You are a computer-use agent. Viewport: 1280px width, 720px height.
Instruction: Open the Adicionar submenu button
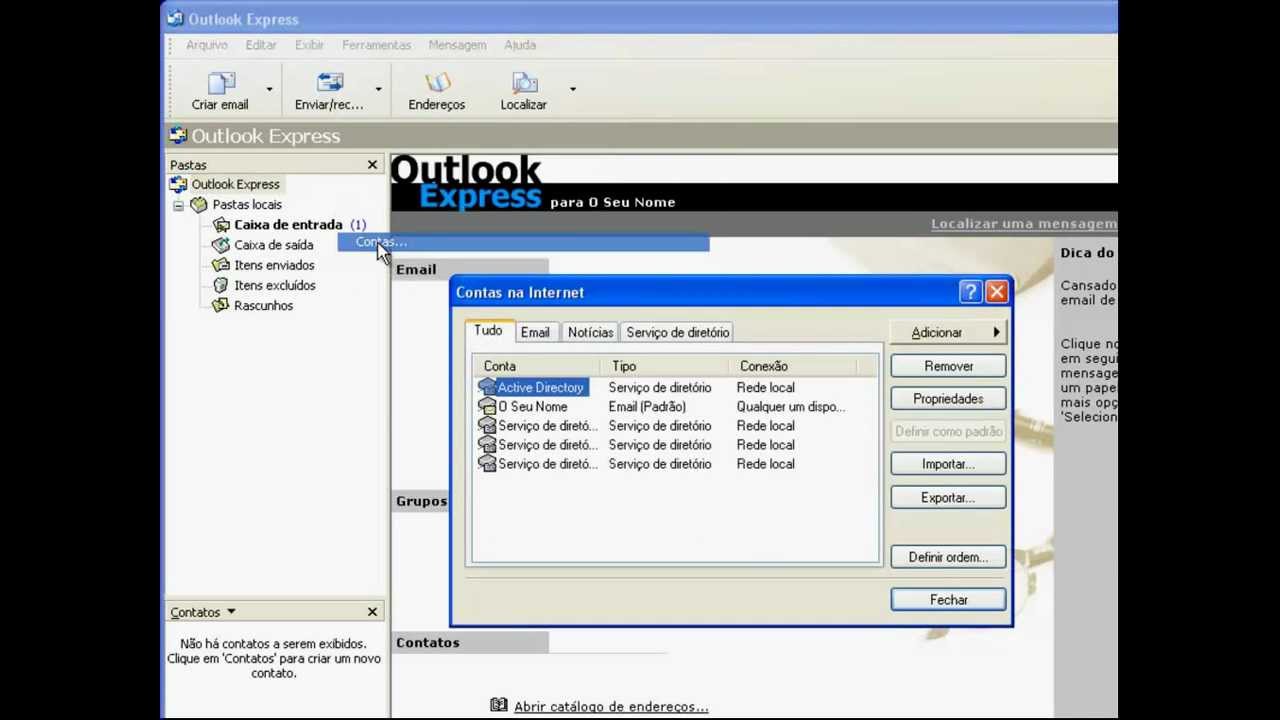(948, 333)
